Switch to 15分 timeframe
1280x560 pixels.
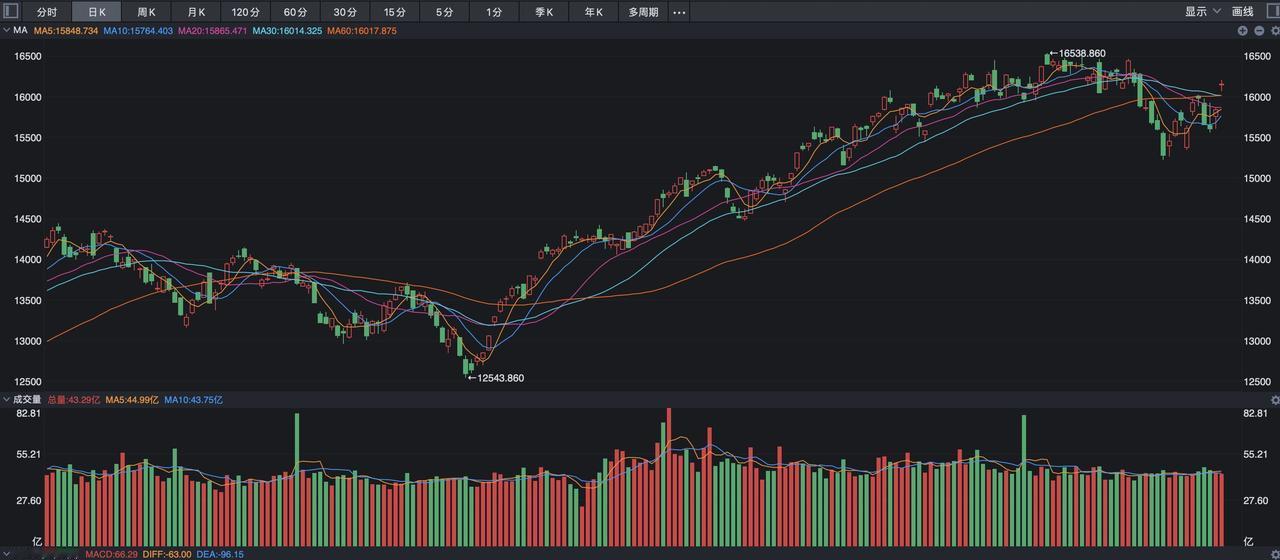[x=395, y=12]
